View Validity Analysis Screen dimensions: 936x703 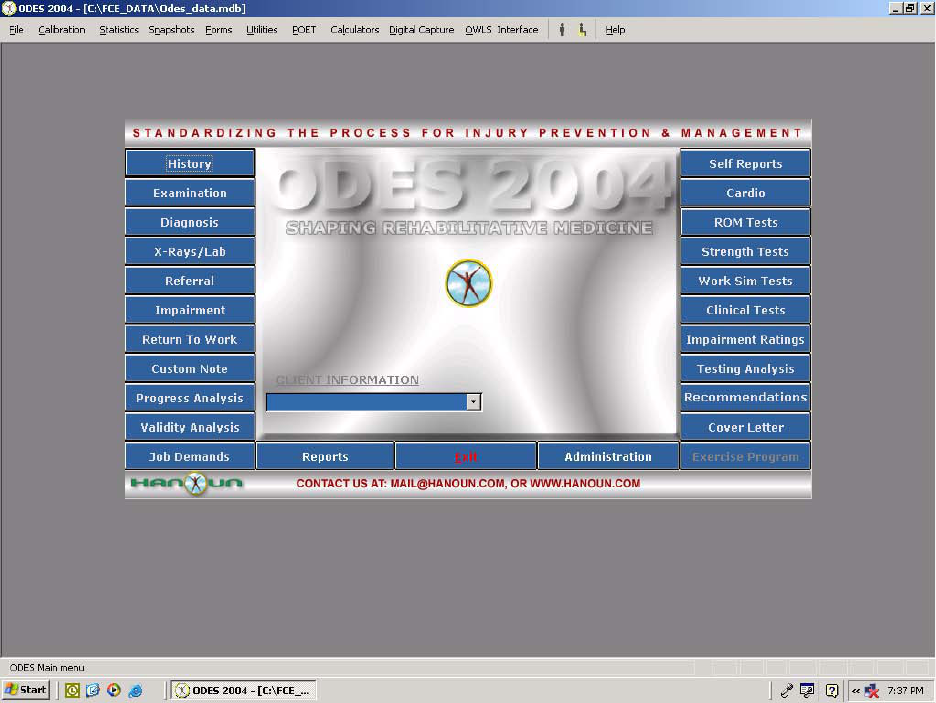[x=190, y=427]
